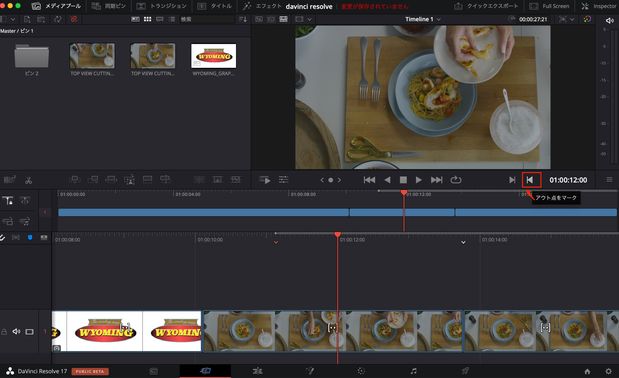The height and width of the screenshot is (378, 619).
Task: Switch media pool to list view
Action: click(172, 19)
